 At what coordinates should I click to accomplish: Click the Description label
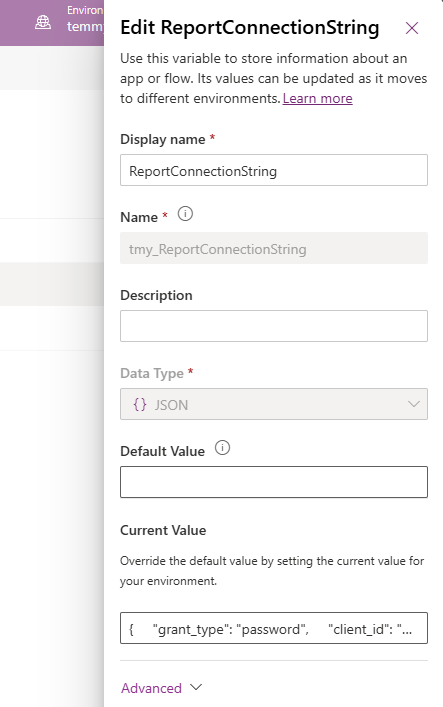pyautogui.click(x=157, y=295)
